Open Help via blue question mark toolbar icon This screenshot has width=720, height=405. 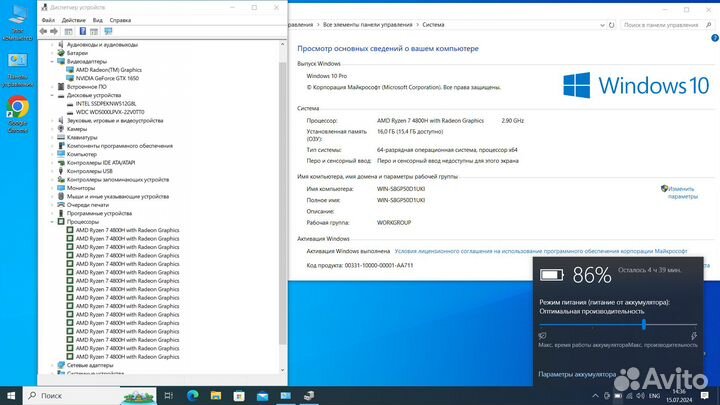(83, 31)
